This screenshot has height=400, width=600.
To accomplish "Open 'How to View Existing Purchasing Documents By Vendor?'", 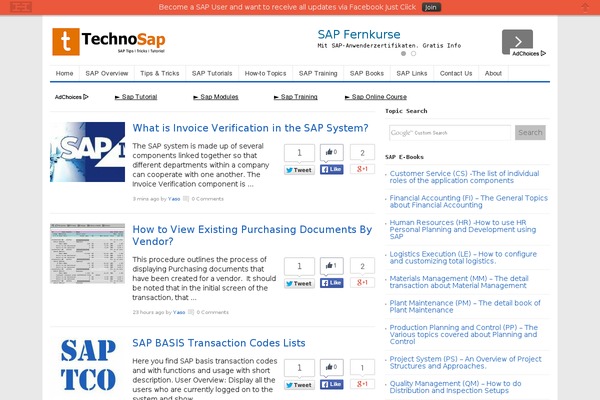I will [252, 235].
